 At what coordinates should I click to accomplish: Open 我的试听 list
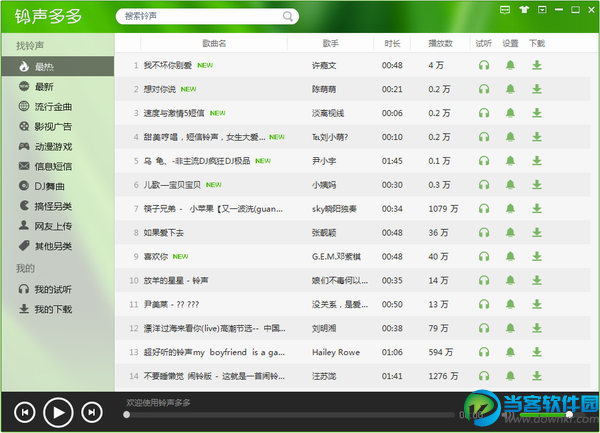[58, 289]
